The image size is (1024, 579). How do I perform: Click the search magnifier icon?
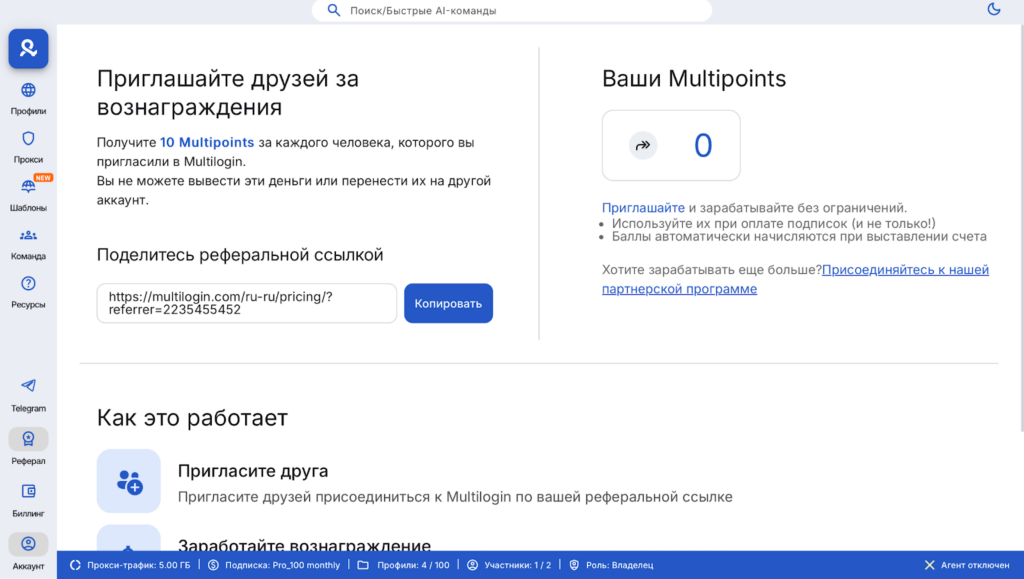334,10
